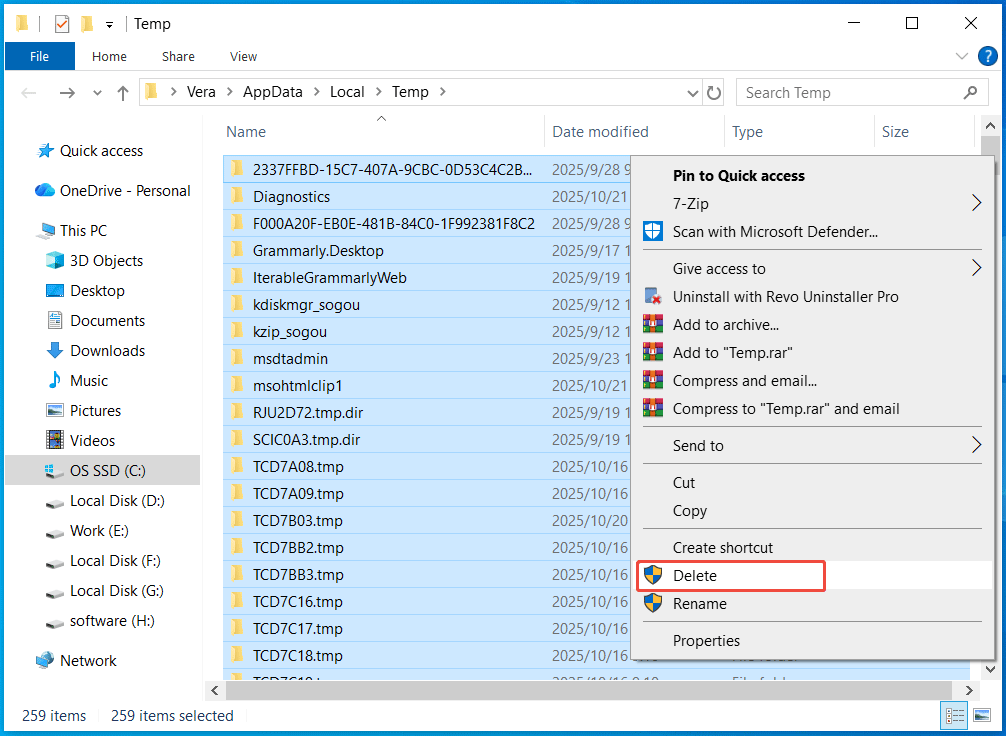Click the Quick access star icon
The width and height of the screenshot is (1006, 736).
[43, 150]
